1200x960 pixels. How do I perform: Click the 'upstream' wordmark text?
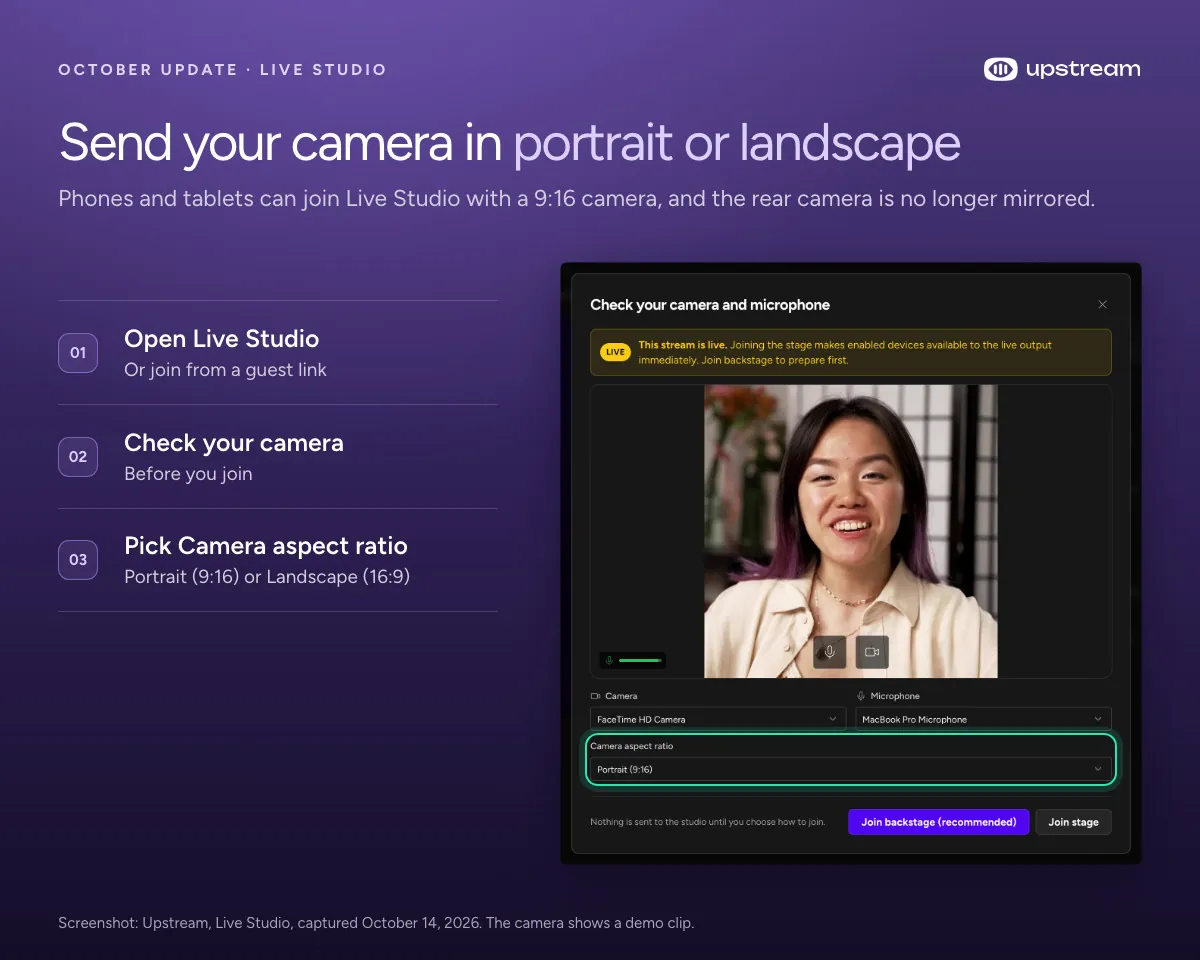(1083, 69)
